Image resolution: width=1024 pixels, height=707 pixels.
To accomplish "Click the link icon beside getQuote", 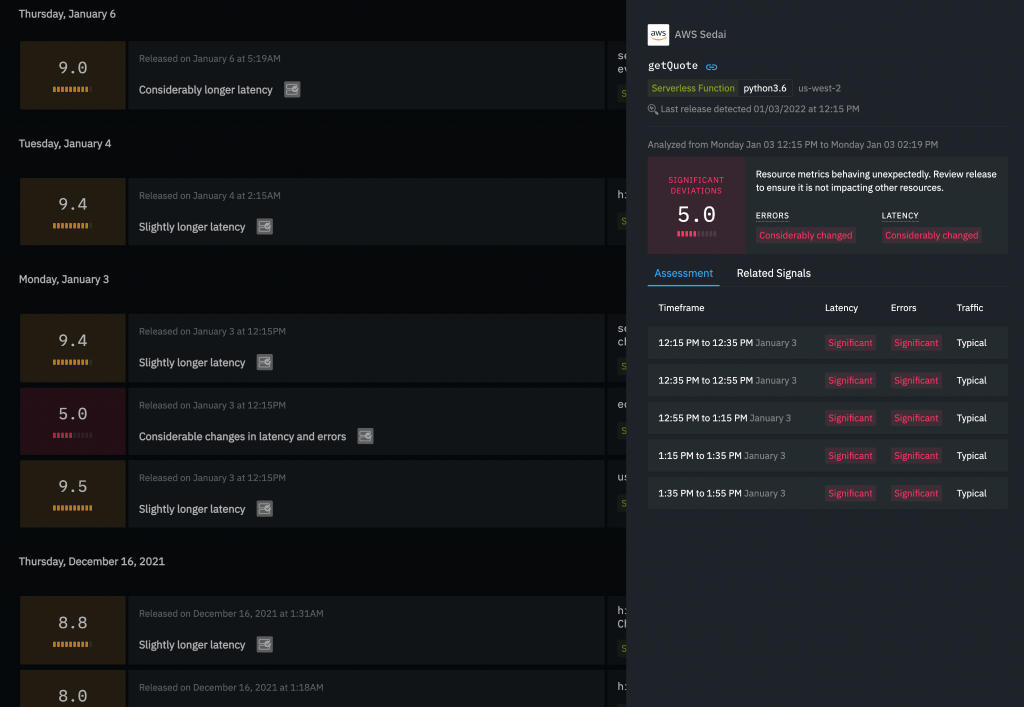I will [x=711, y=66].
